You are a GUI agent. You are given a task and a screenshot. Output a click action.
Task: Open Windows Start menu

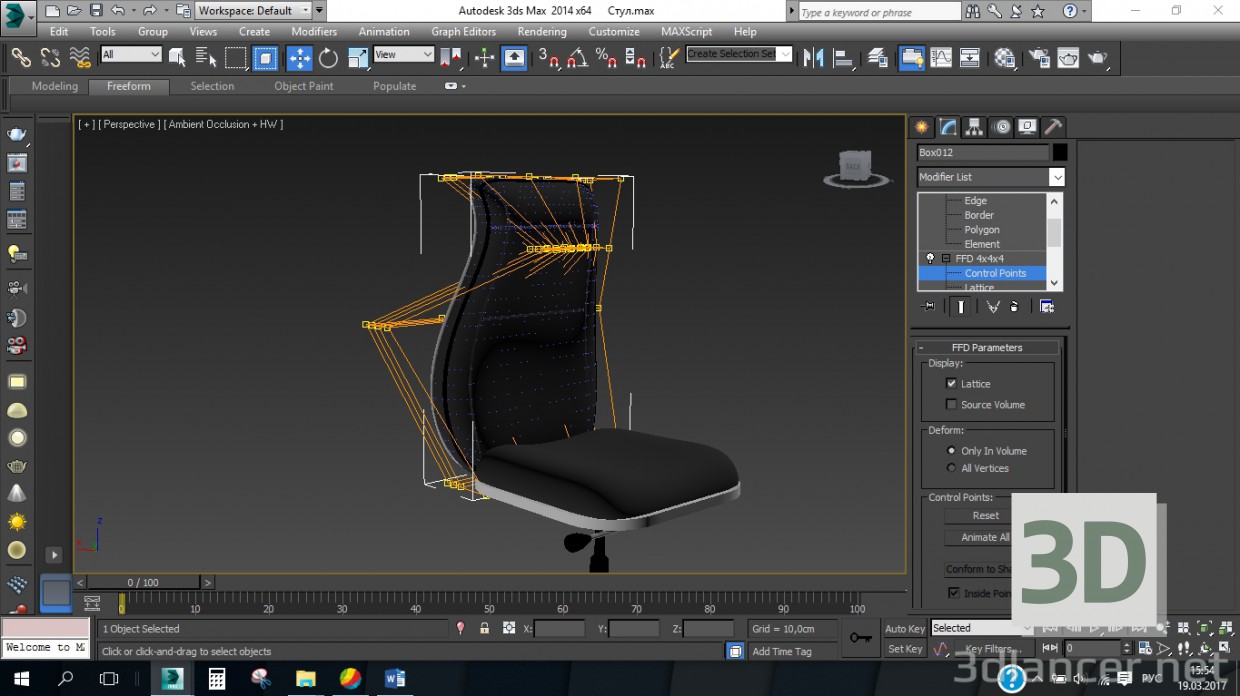click(x=22, y=679)
